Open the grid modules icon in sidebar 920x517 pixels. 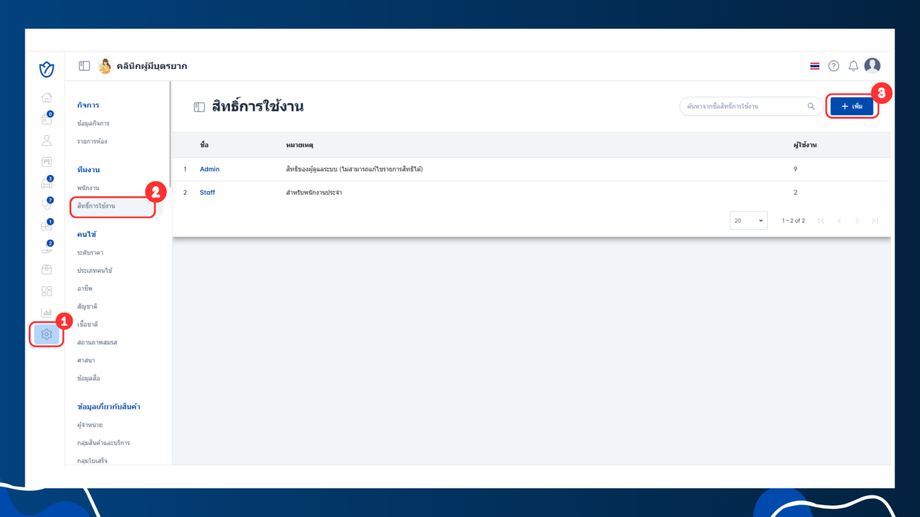click(46, 291)
